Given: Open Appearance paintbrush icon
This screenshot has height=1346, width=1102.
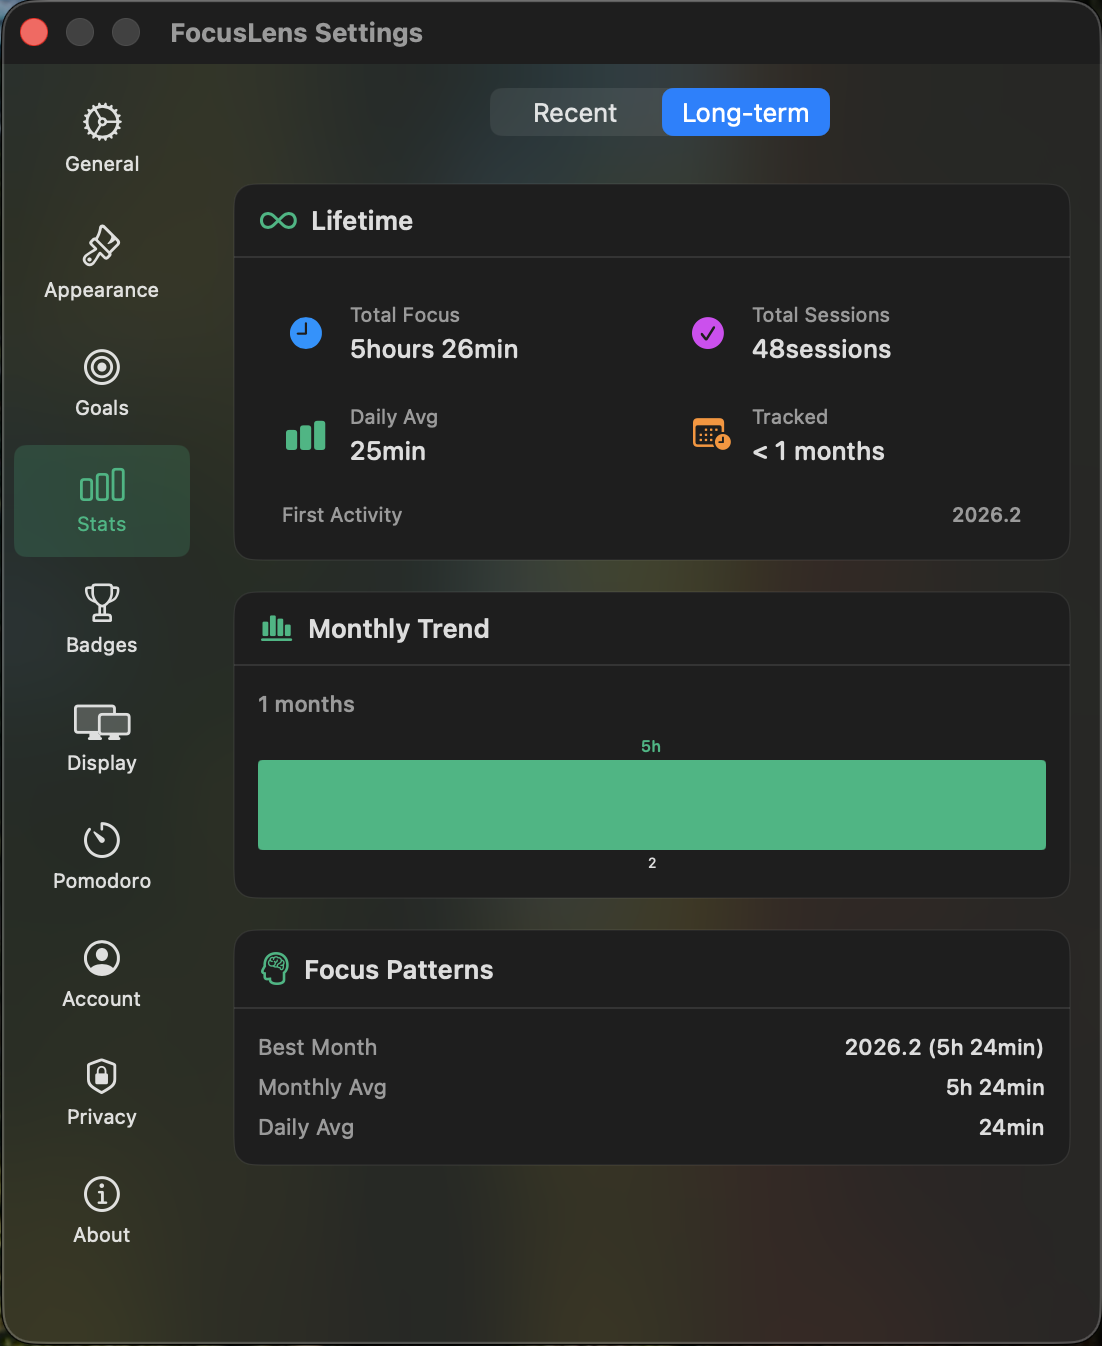Looking at the screenshot, I should point(102,246).
